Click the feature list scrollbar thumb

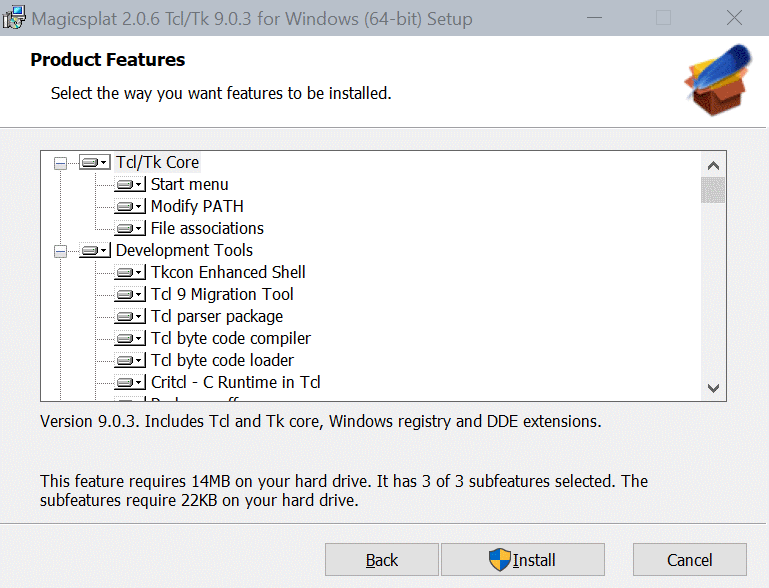pyautogui.click(x=714, y=190)
